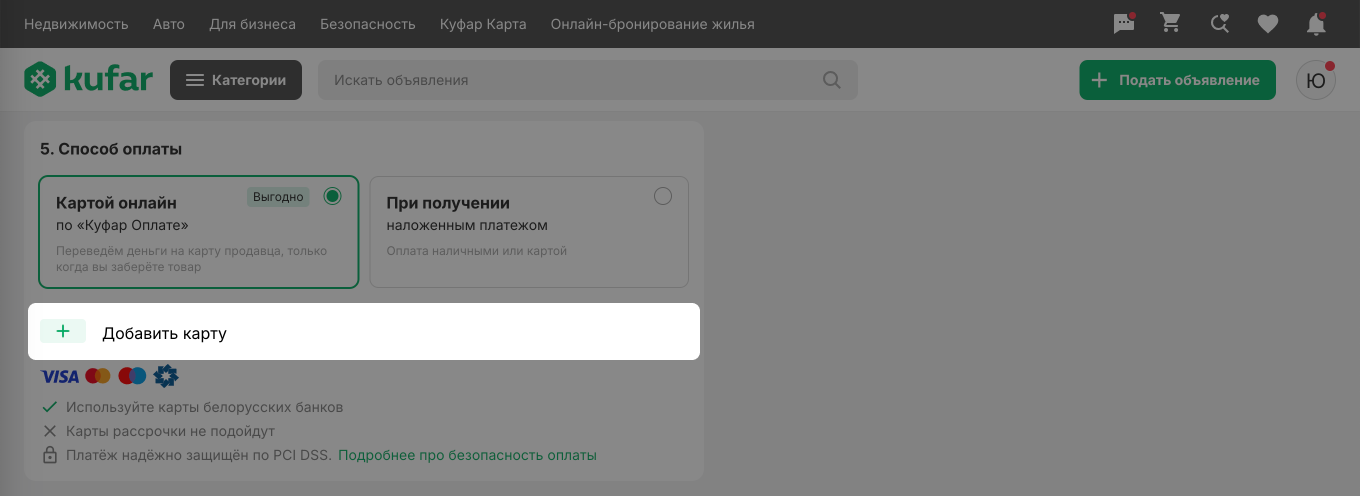Open Онлайн-бронирование жилья in top menu
Viewport: 1360px width, 496px height.
pos(653,24)
